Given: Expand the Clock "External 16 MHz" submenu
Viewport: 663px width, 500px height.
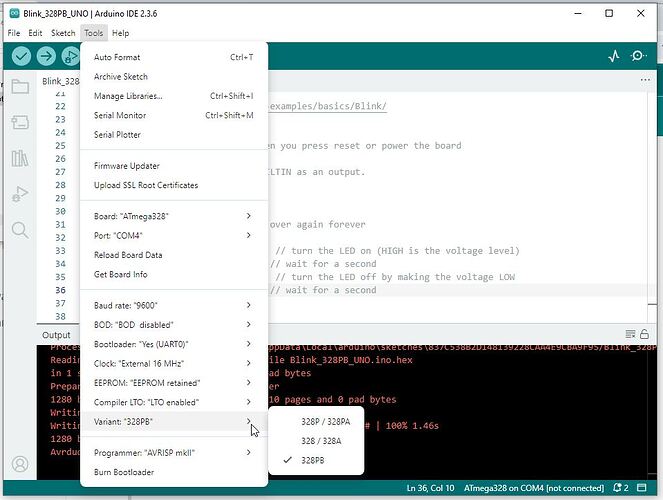Looking at the screenshot, I should click(x=174, y=363).
